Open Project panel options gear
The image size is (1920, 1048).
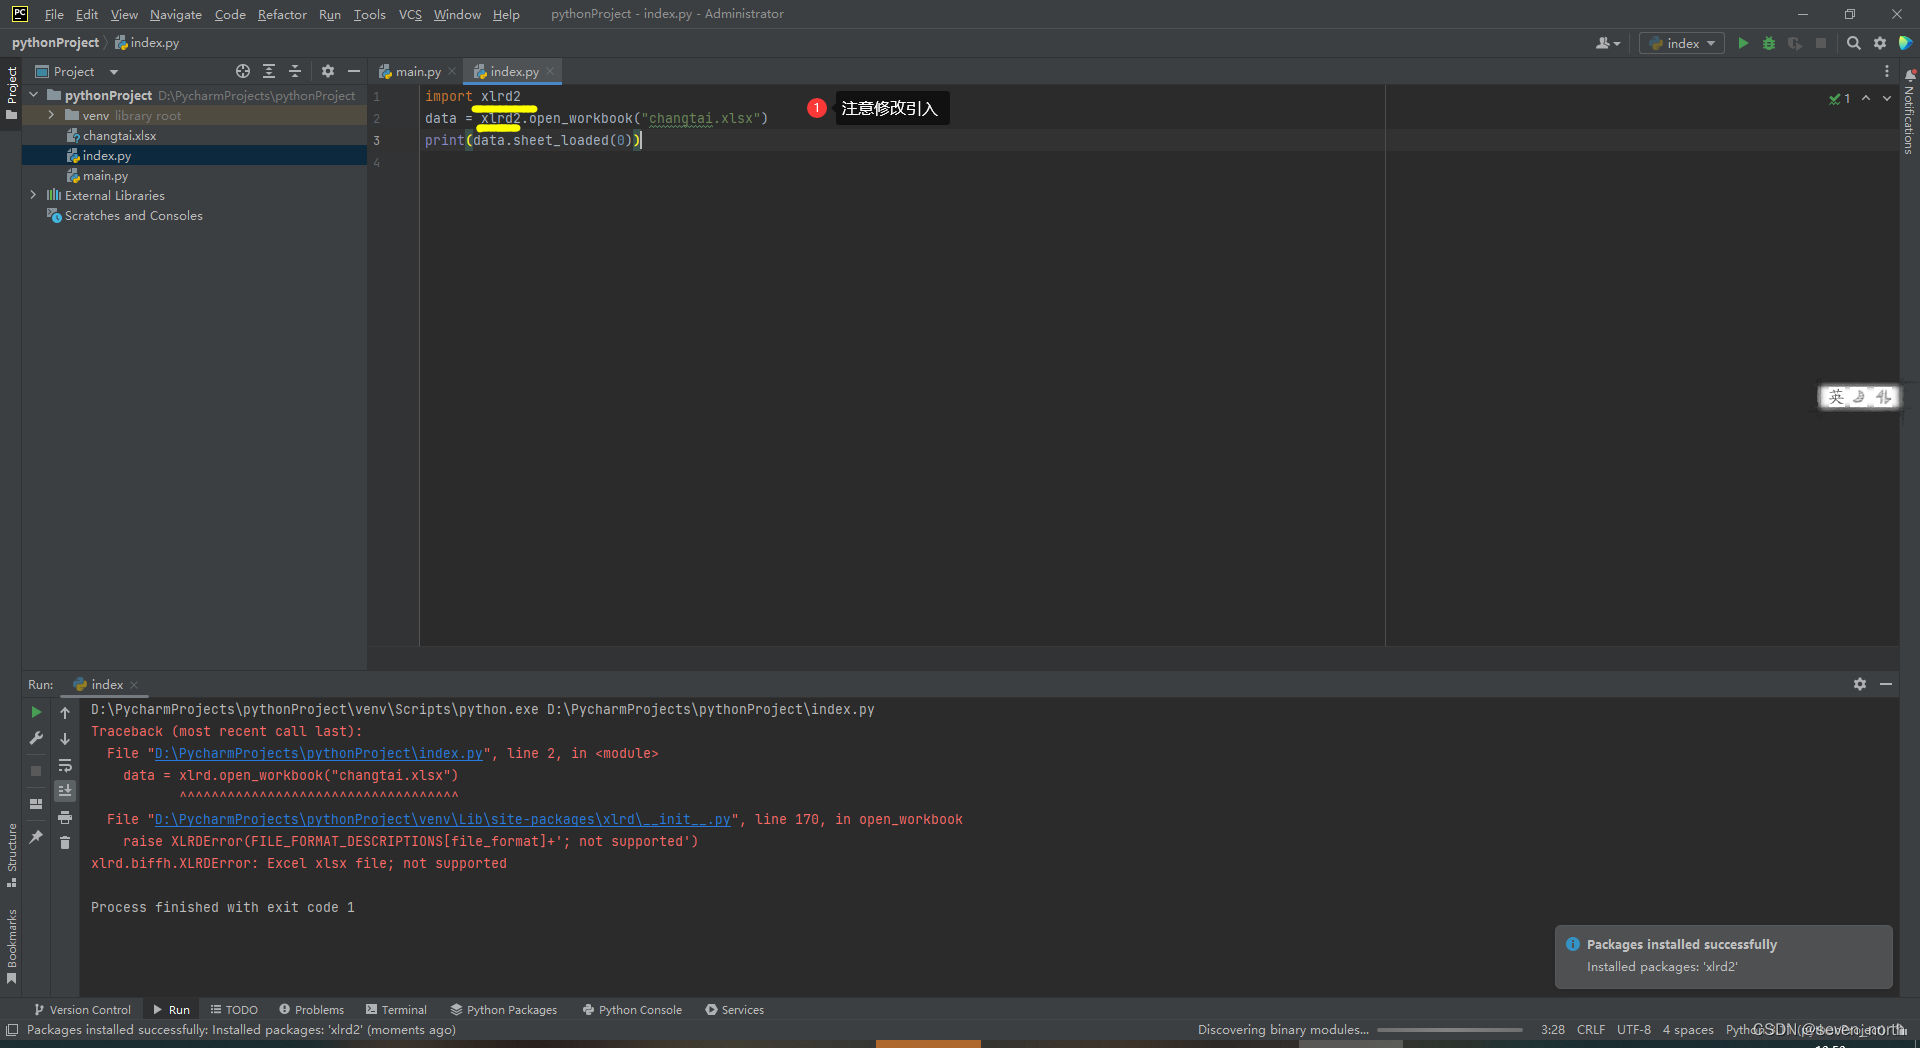(x=328, y=71)
